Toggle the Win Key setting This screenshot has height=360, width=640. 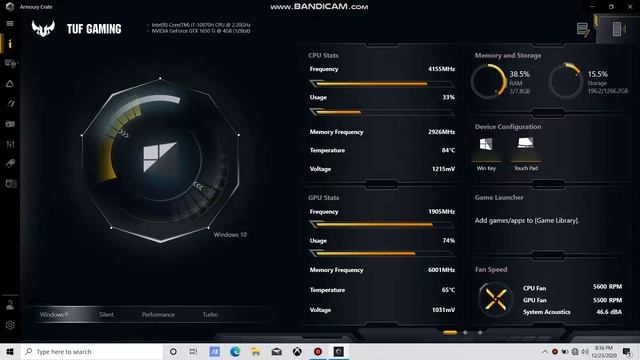pyautogui.click(x=486, y=153)
